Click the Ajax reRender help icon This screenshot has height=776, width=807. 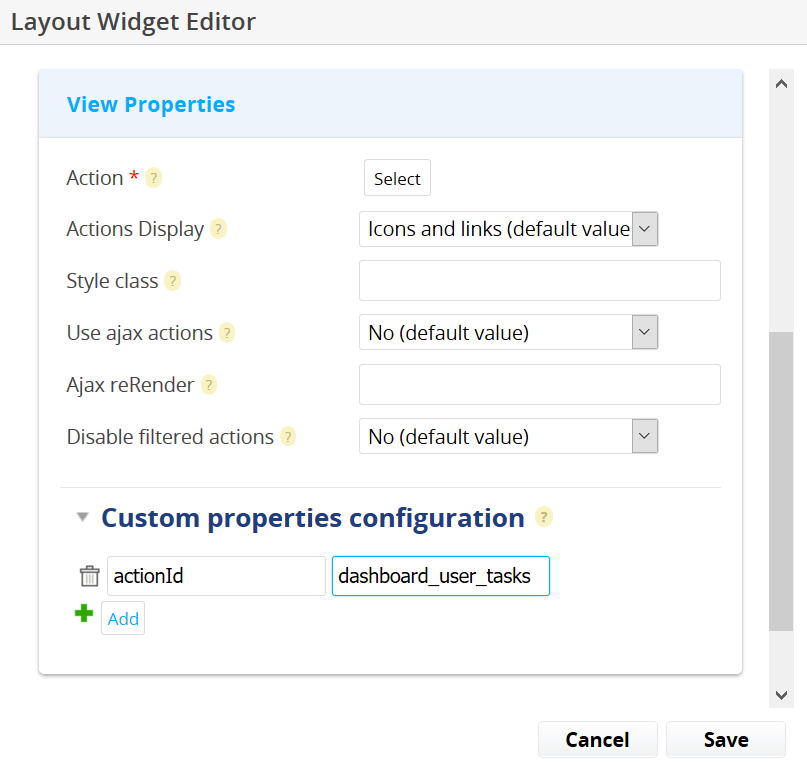[x=208, y=385]
